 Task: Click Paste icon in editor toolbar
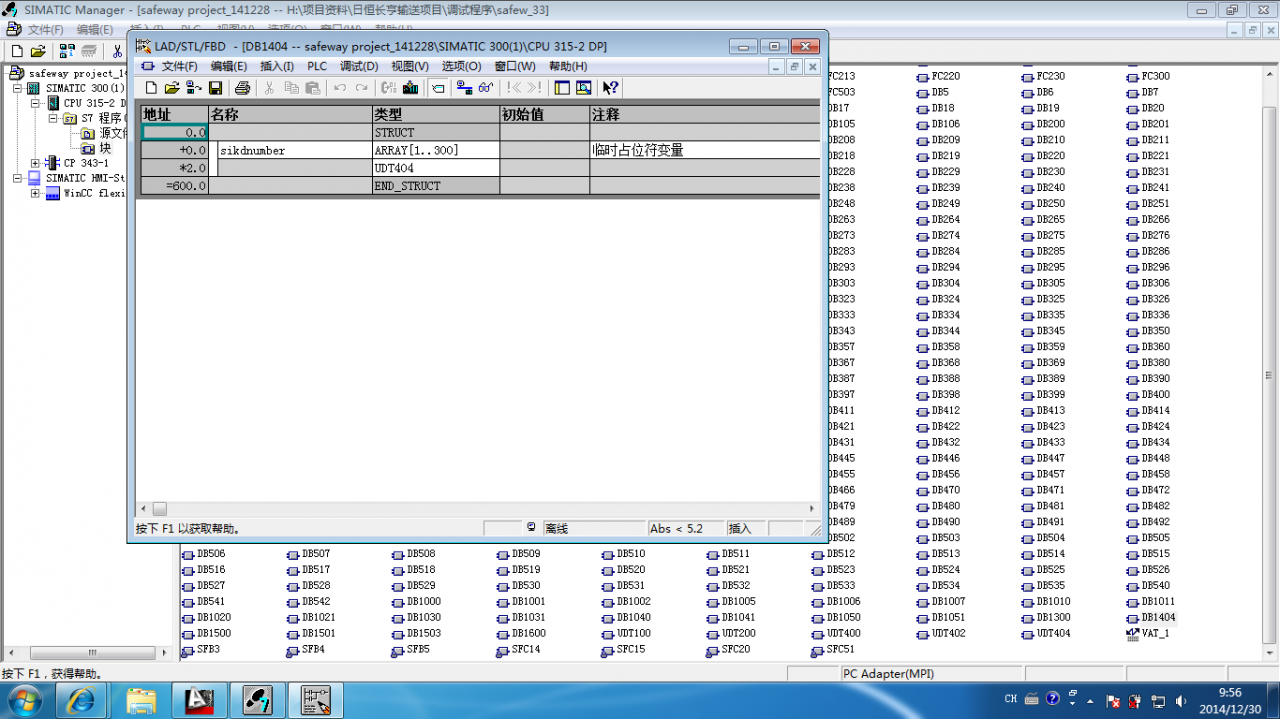coord(311,88)
